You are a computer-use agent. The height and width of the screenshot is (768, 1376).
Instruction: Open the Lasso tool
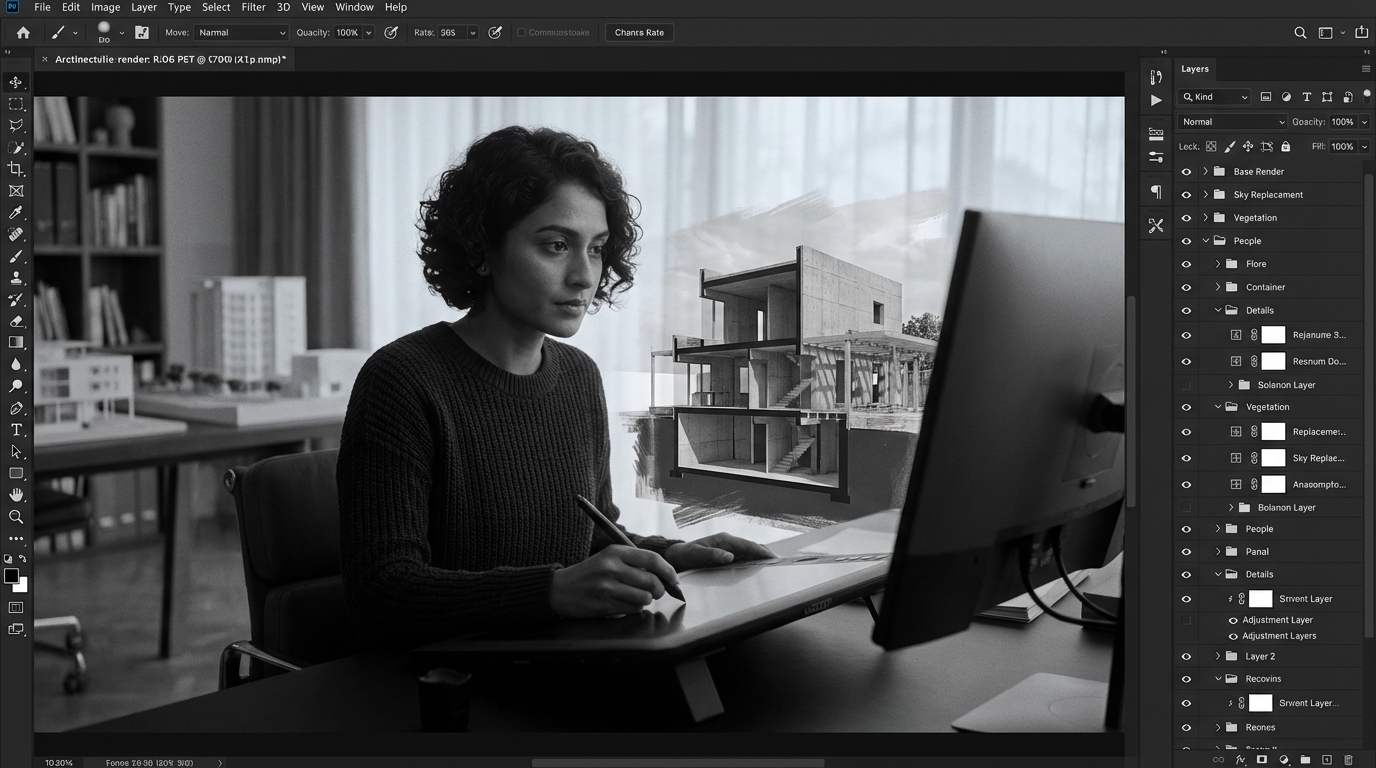15,125
